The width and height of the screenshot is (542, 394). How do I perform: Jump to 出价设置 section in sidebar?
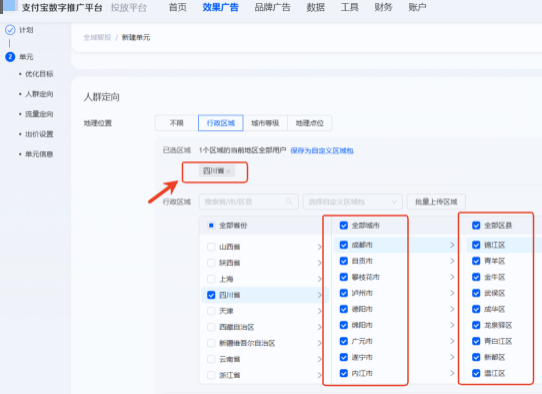(x=39, y=134)
